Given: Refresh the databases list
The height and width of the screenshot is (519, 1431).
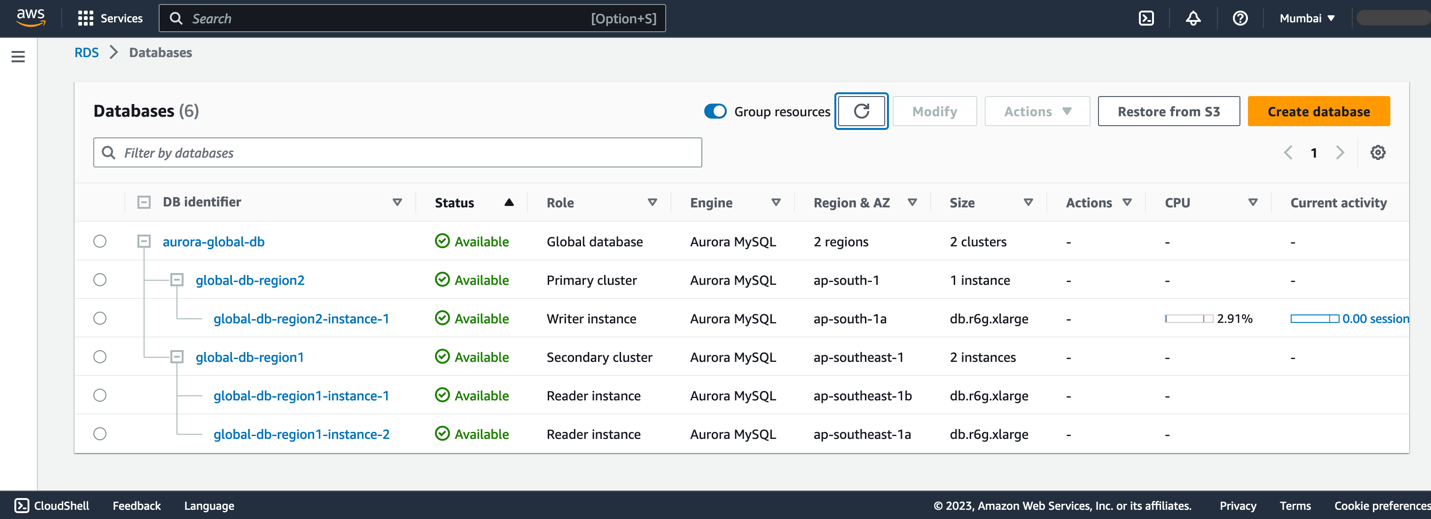Looking at the screenshot, I should pyautogui.click(x=861, y=111).
